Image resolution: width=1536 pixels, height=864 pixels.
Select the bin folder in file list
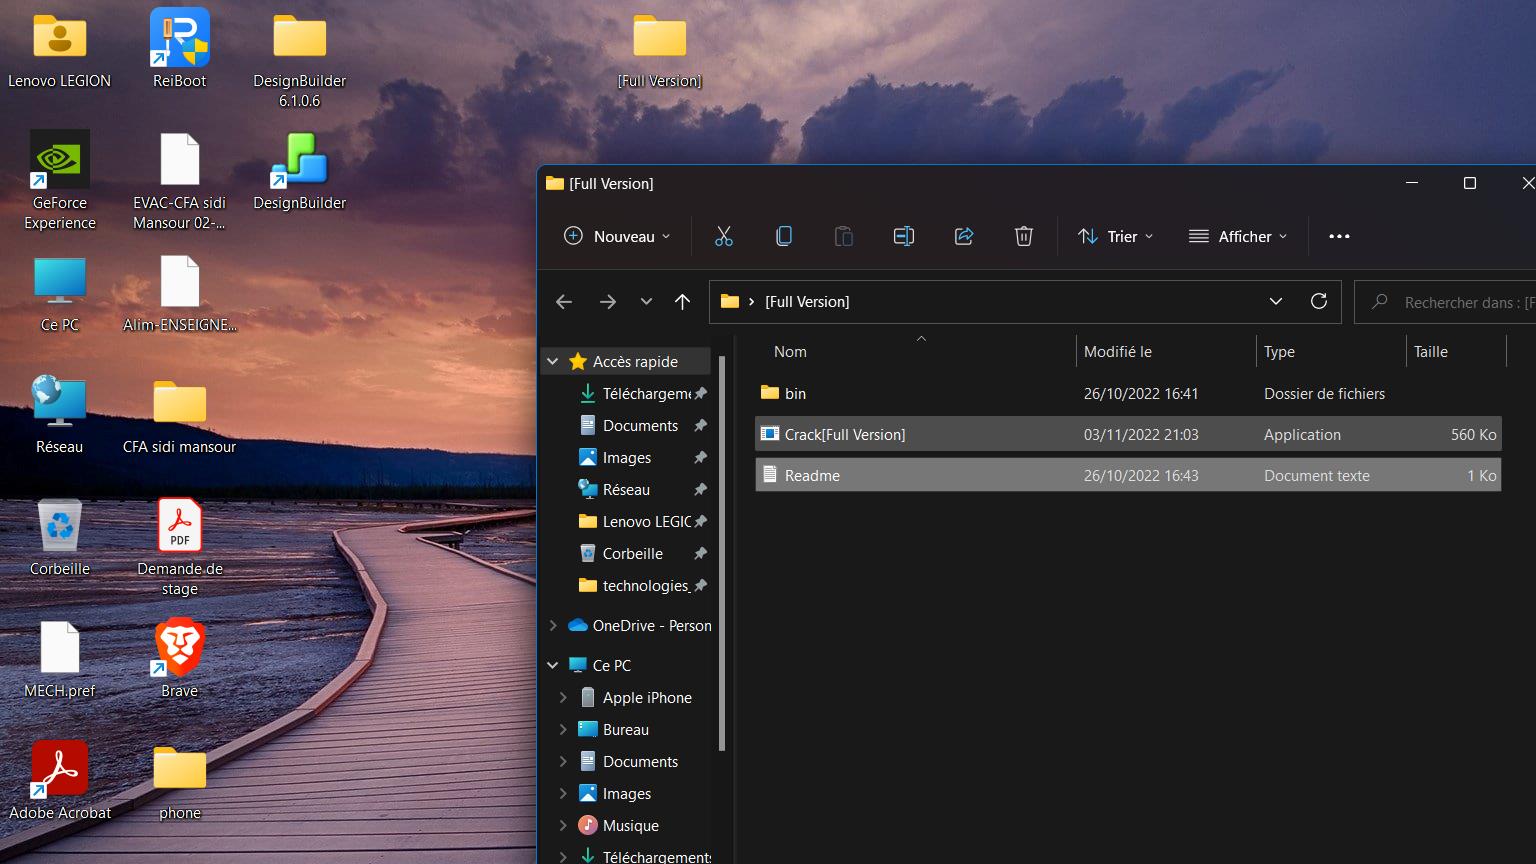coord(795,393)
